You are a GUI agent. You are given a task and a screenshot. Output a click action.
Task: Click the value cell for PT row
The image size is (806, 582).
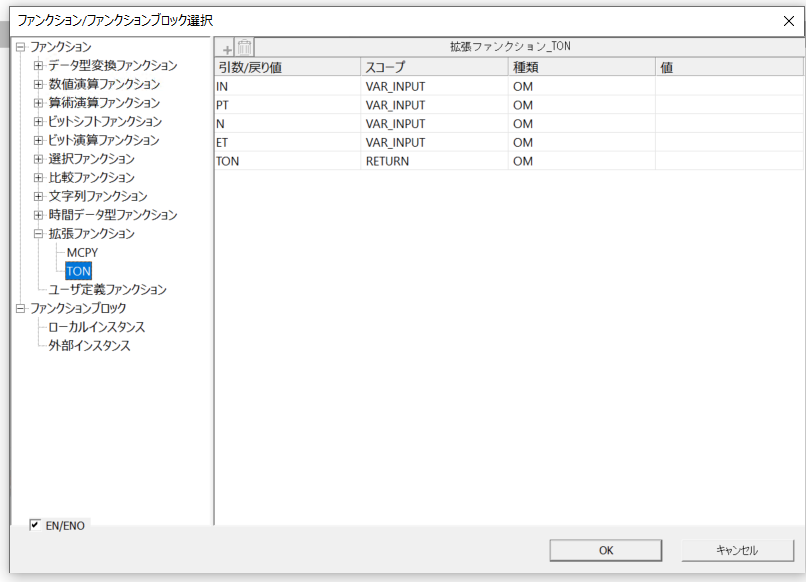point(729,105)
